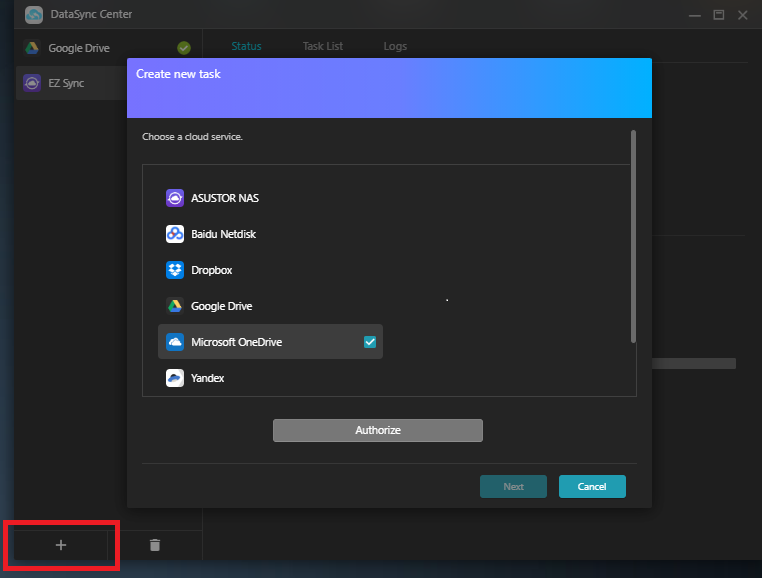Choose Baidu Netdisk as cloud service
The width and height of the screenshot is (762, 578).
click(x=270, y=234)
